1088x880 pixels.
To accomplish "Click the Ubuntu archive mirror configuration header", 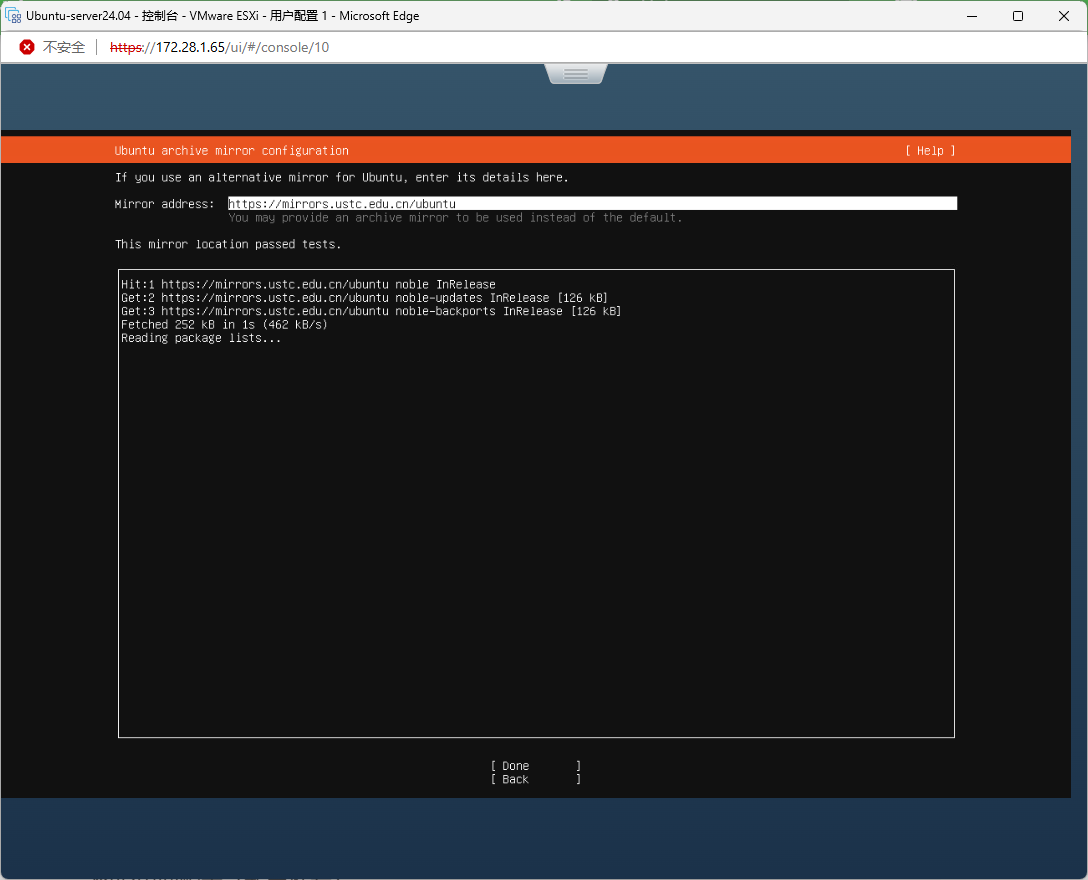I will pos(231,151).
